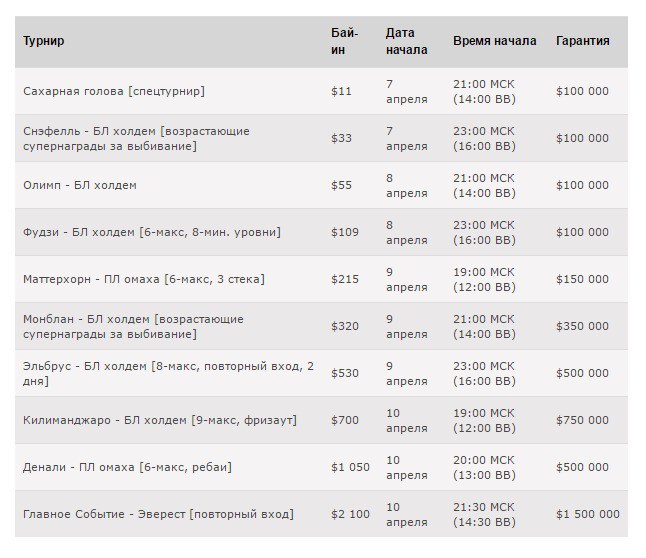
Task: Click the "Время начала" column header
Action: pyautogui.click(x=494, y=41)
